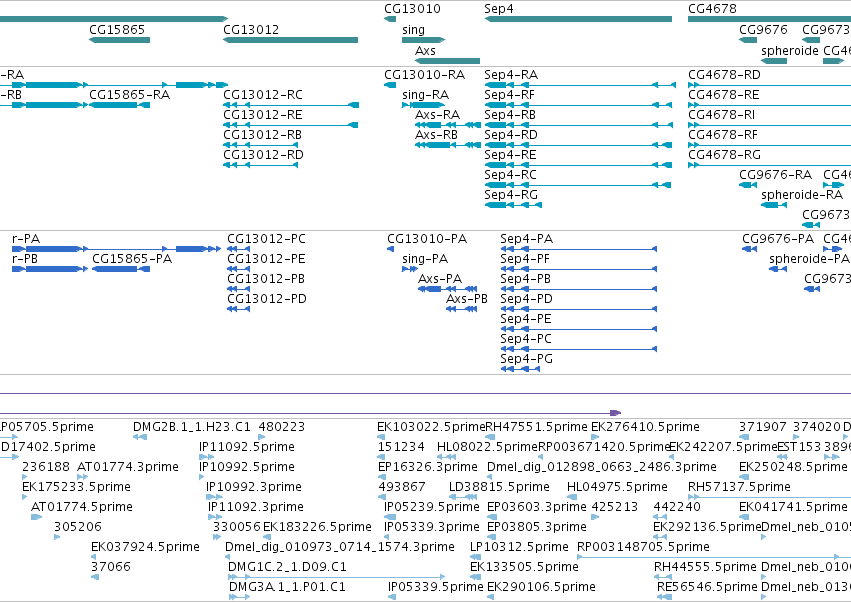Click the DMG2B.1_1.H23.C1 feature
The width and height of the screenshot is (851, 602).
click(x=139, y=437)
